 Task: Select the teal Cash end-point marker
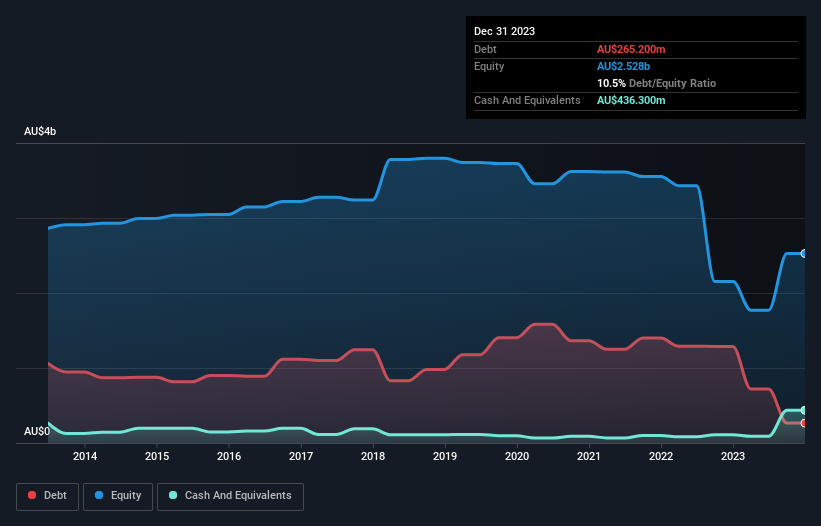click(x=804, y=410)
